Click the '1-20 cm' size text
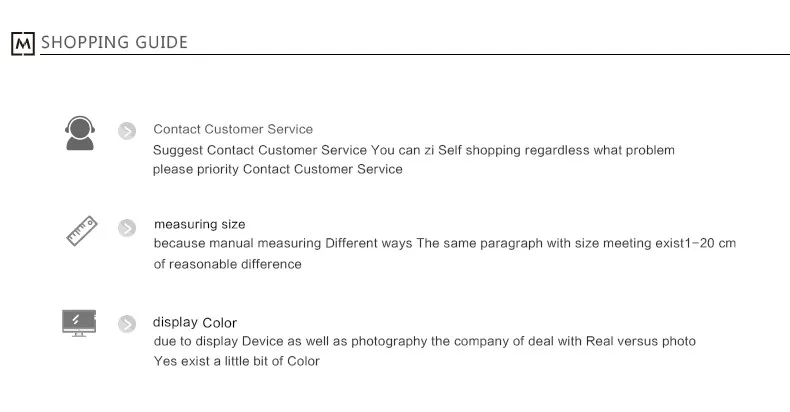This screenshot has height=412, width=790. (x=711, y=243)
